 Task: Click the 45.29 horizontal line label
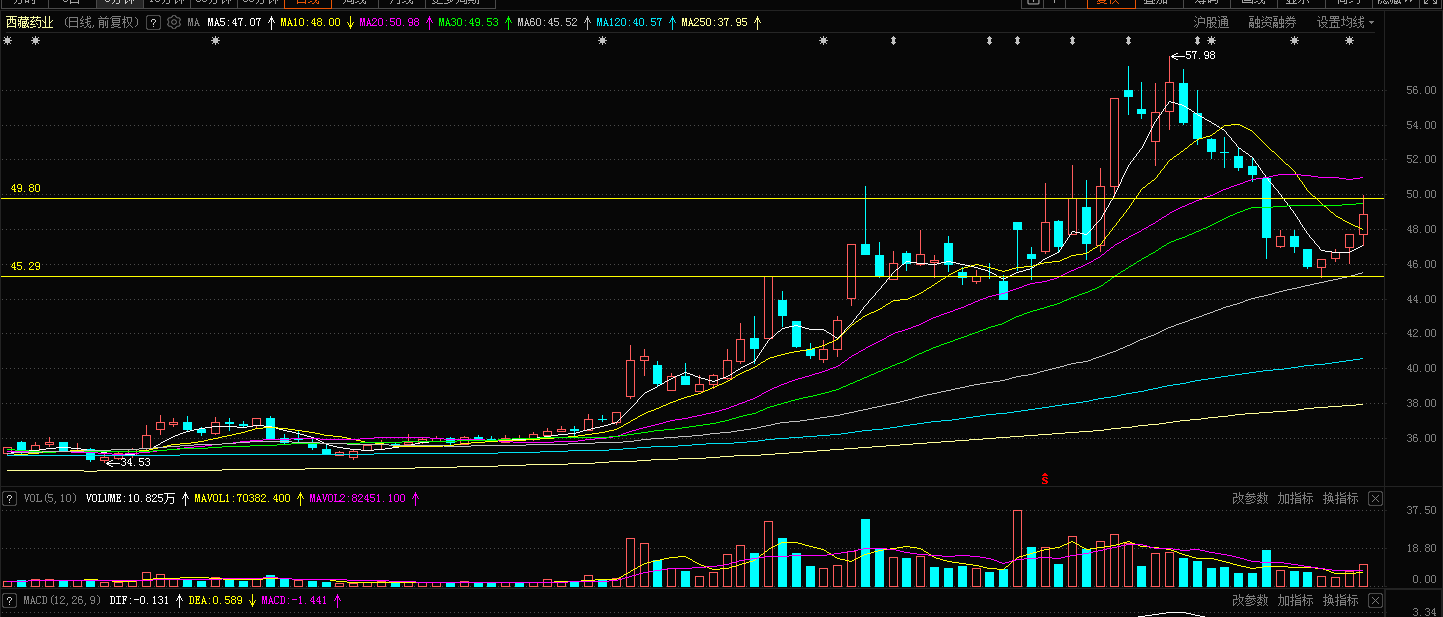[x=25, y=266]
